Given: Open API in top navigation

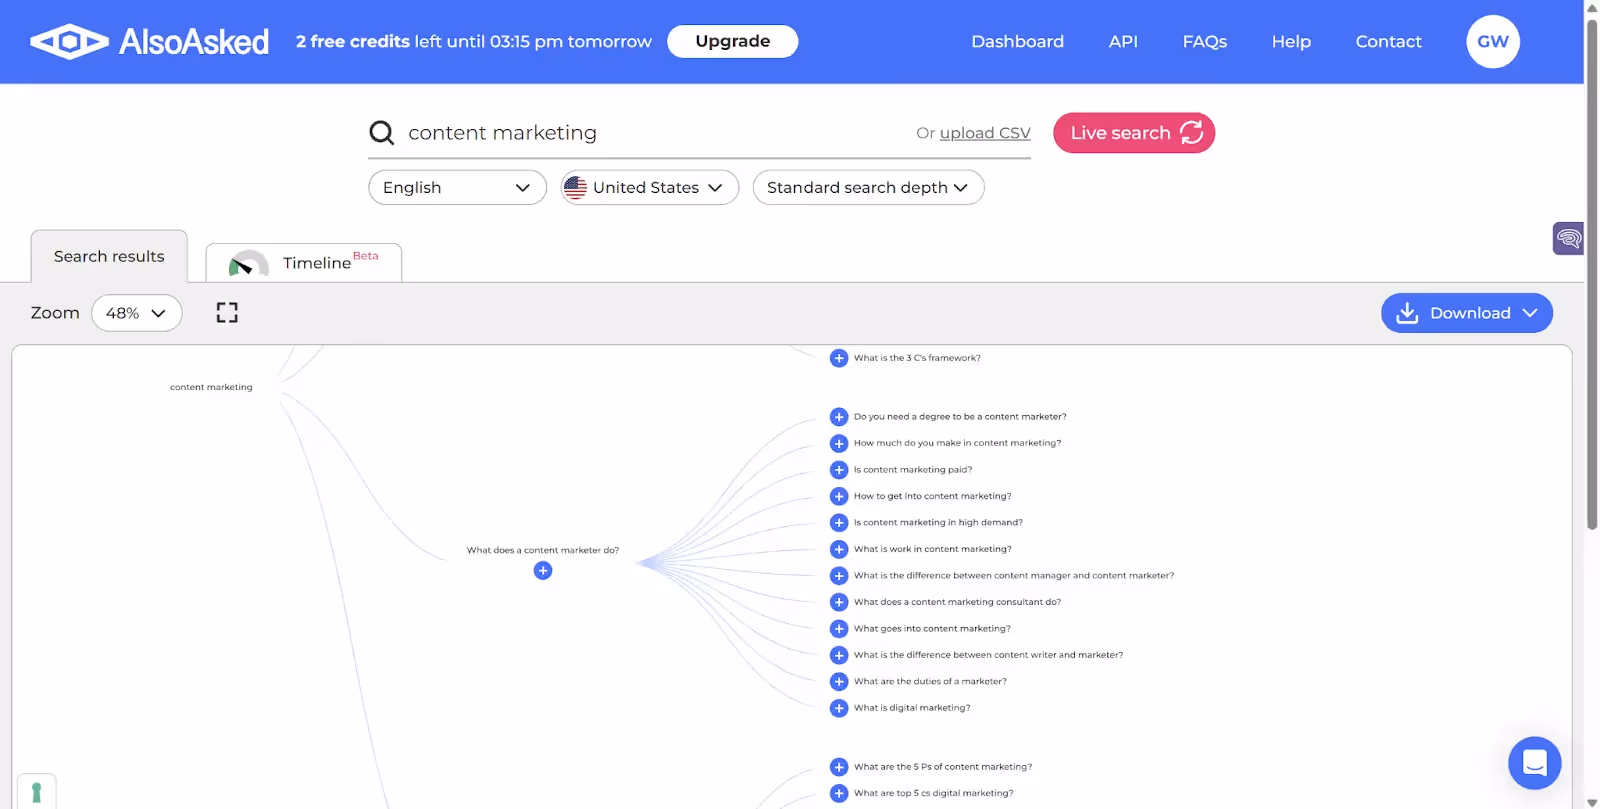Looking at the screenshot, I should (1123, 41).
